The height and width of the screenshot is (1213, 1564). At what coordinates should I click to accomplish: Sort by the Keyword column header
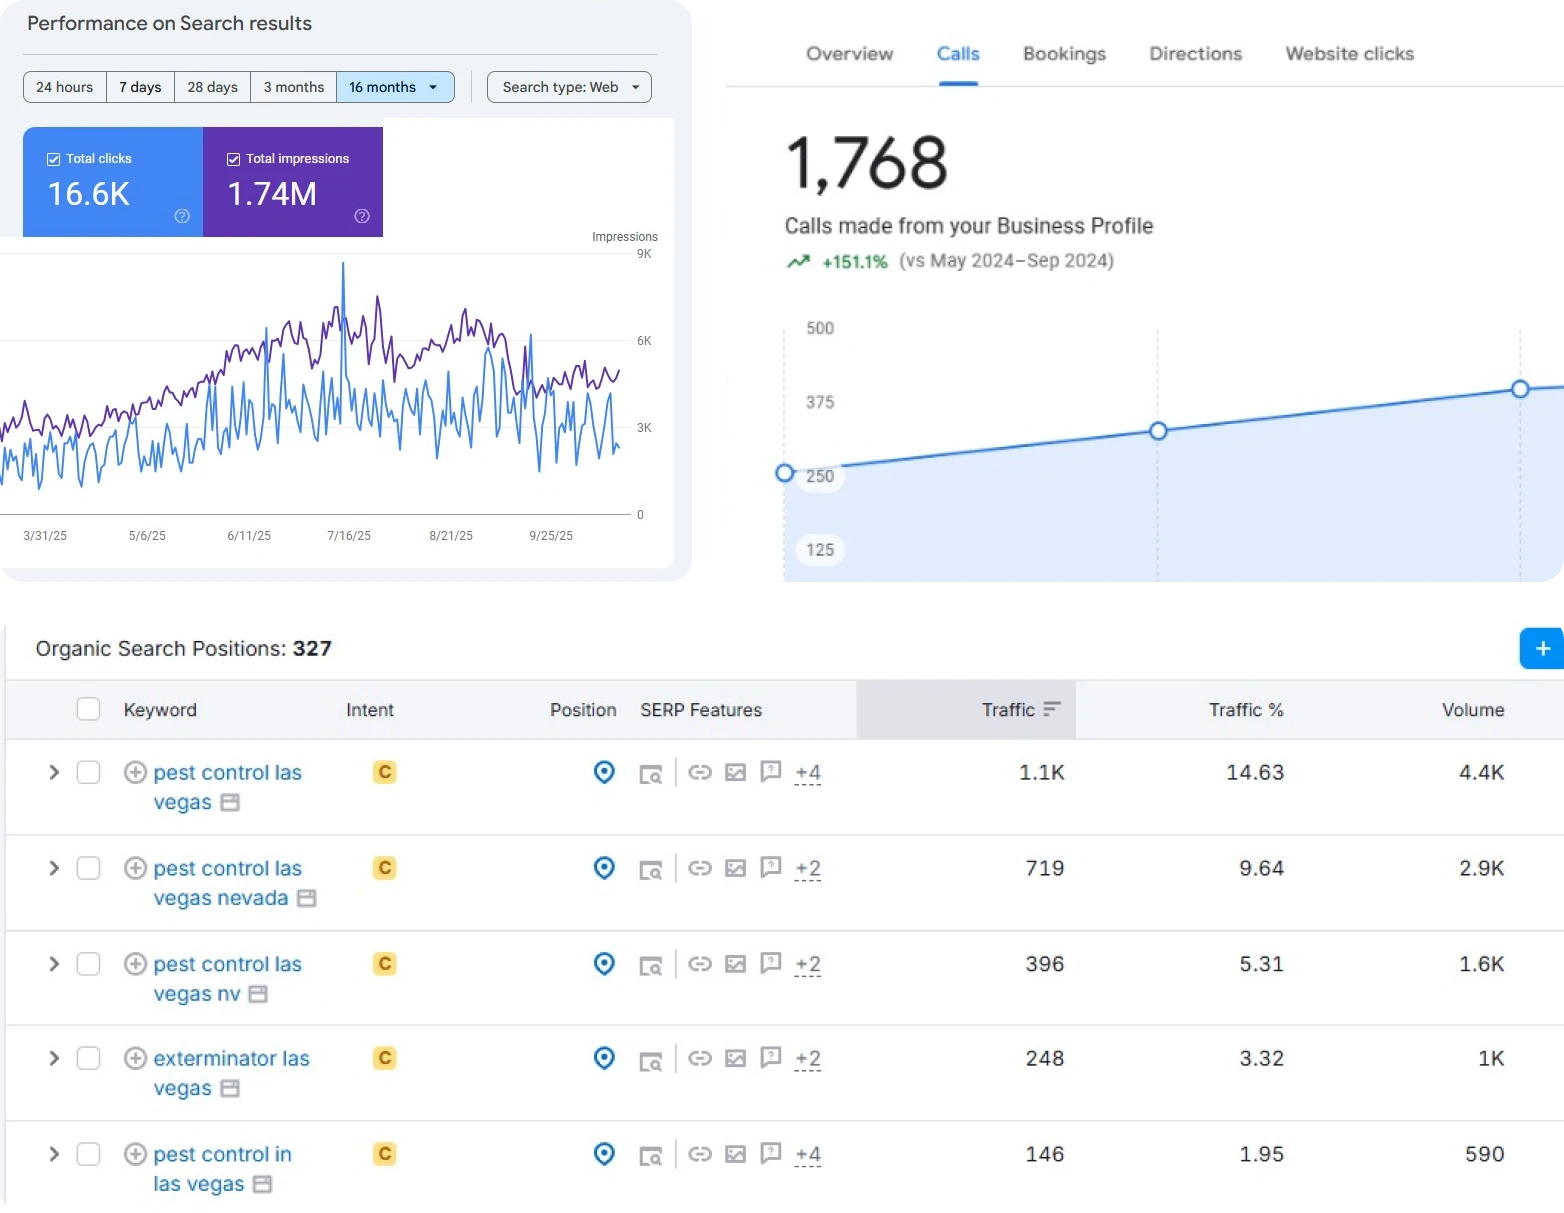(x=160, y=709)
